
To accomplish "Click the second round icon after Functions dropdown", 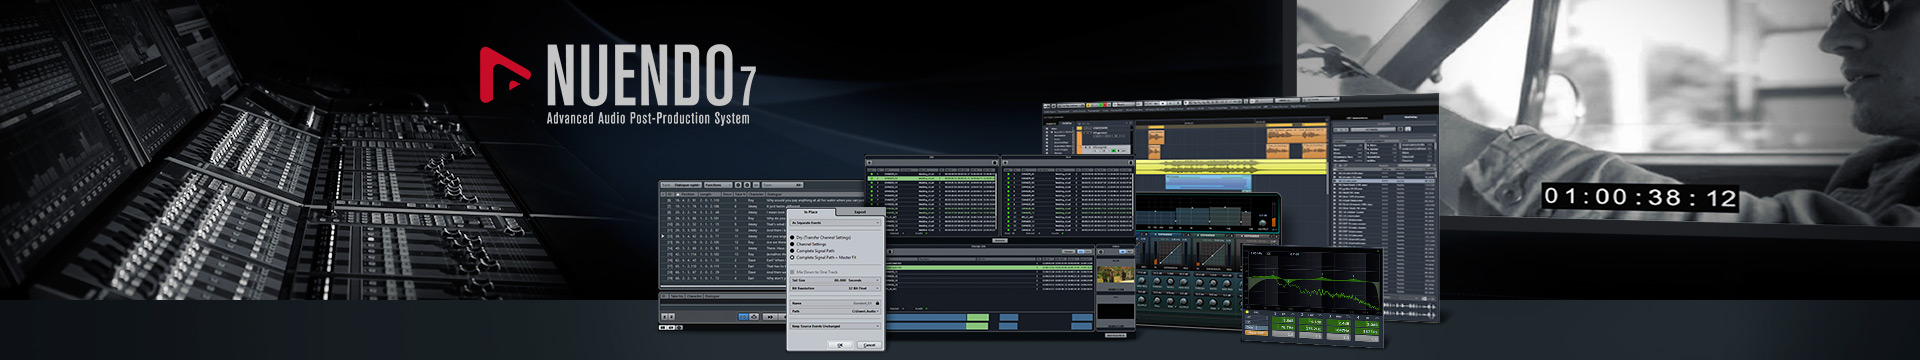I will pyautogui.click(x=747, y=185).
